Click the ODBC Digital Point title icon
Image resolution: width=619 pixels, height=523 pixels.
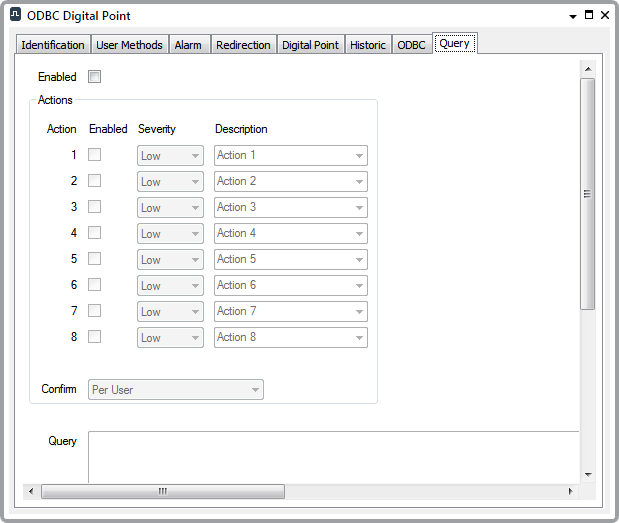tap(16, 16)
